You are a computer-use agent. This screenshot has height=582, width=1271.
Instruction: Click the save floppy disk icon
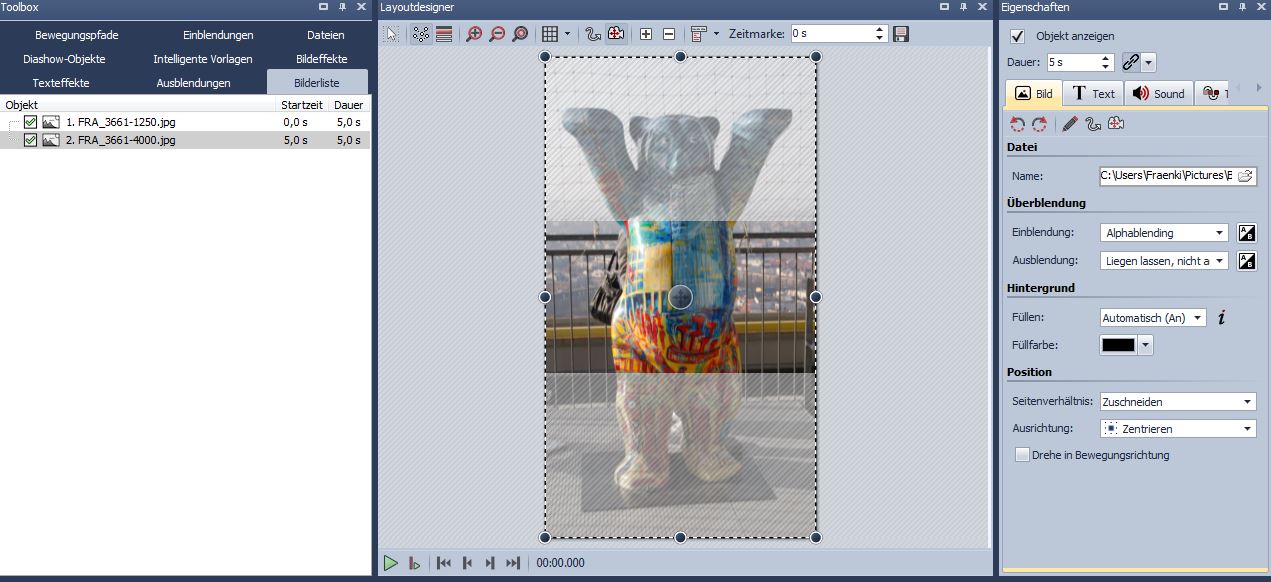tap(901, 34)
